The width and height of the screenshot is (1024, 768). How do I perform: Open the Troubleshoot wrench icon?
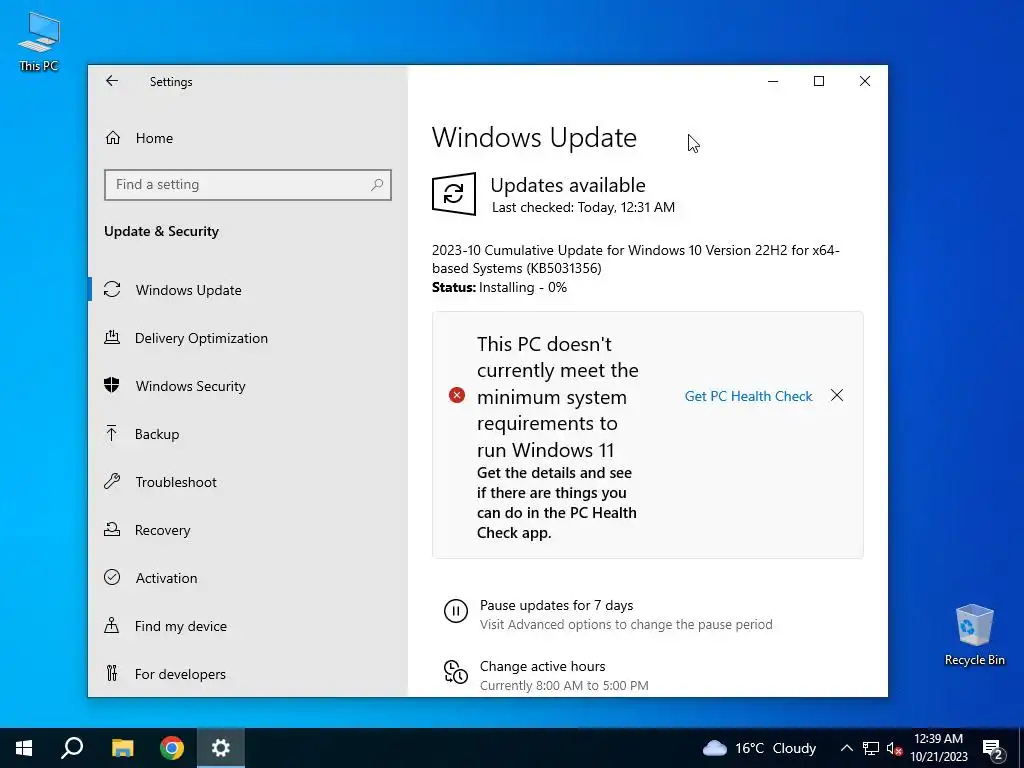[112, 481]
